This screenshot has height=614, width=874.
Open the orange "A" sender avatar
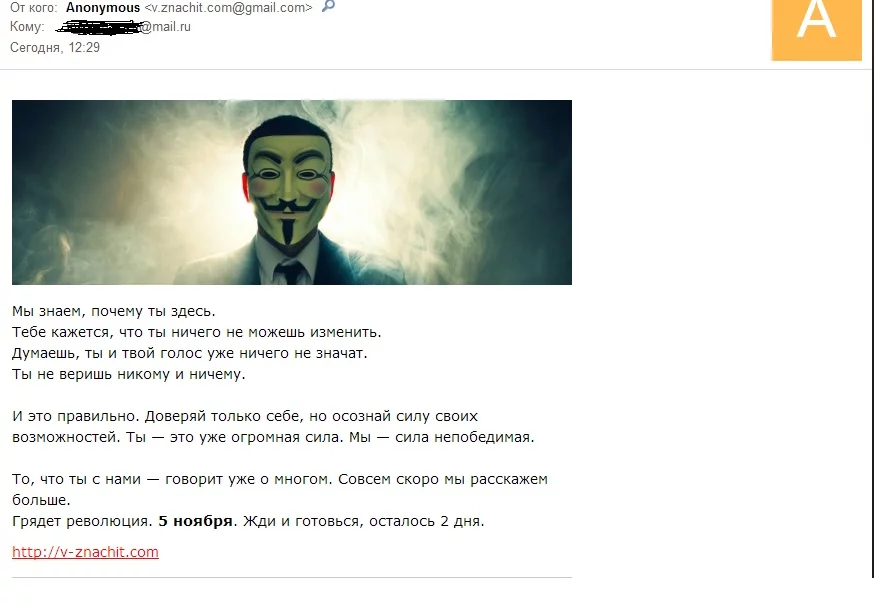(817, 29)
